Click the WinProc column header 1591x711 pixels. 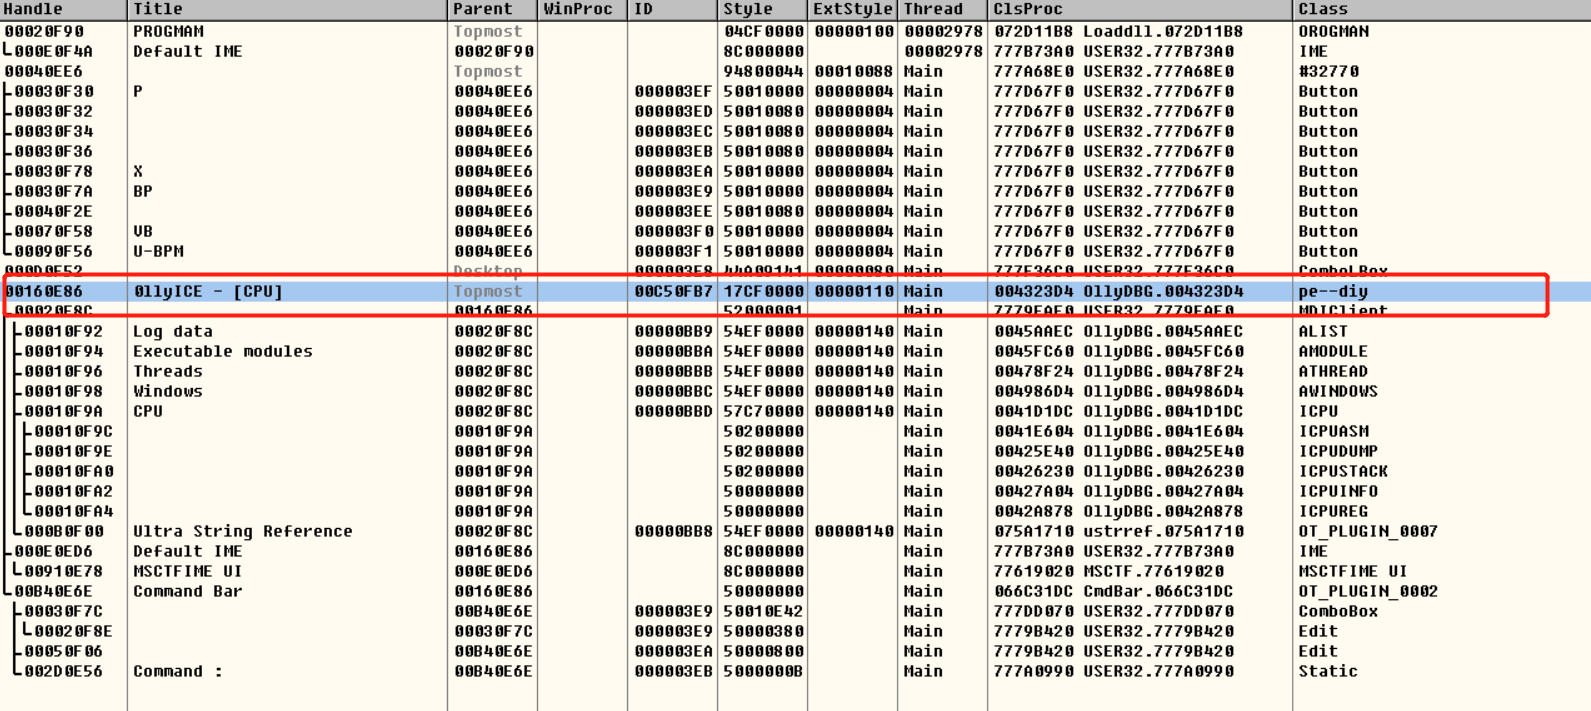pos(582,9)
